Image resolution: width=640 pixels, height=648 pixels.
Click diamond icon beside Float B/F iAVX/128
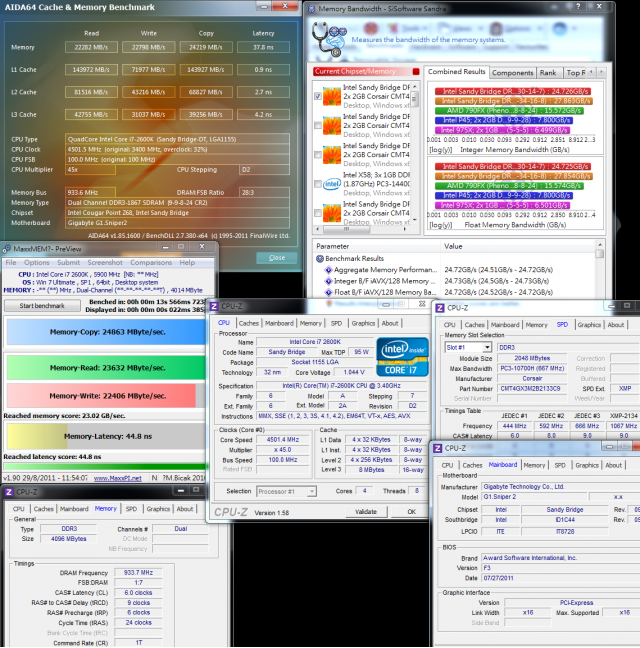pos(328,292)
